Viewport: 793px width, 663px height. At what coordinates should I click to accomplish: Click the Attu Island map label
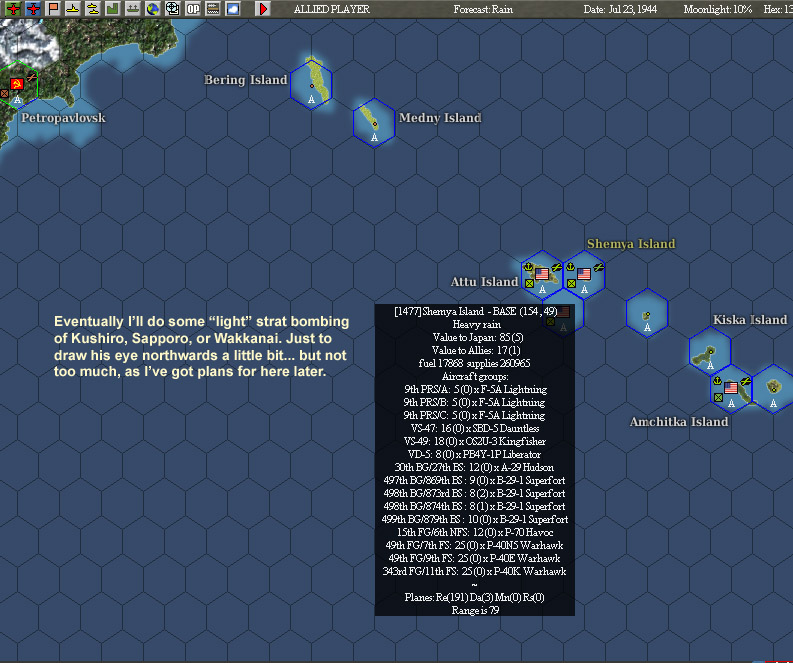pyautogui.click(x=484, y=282)
